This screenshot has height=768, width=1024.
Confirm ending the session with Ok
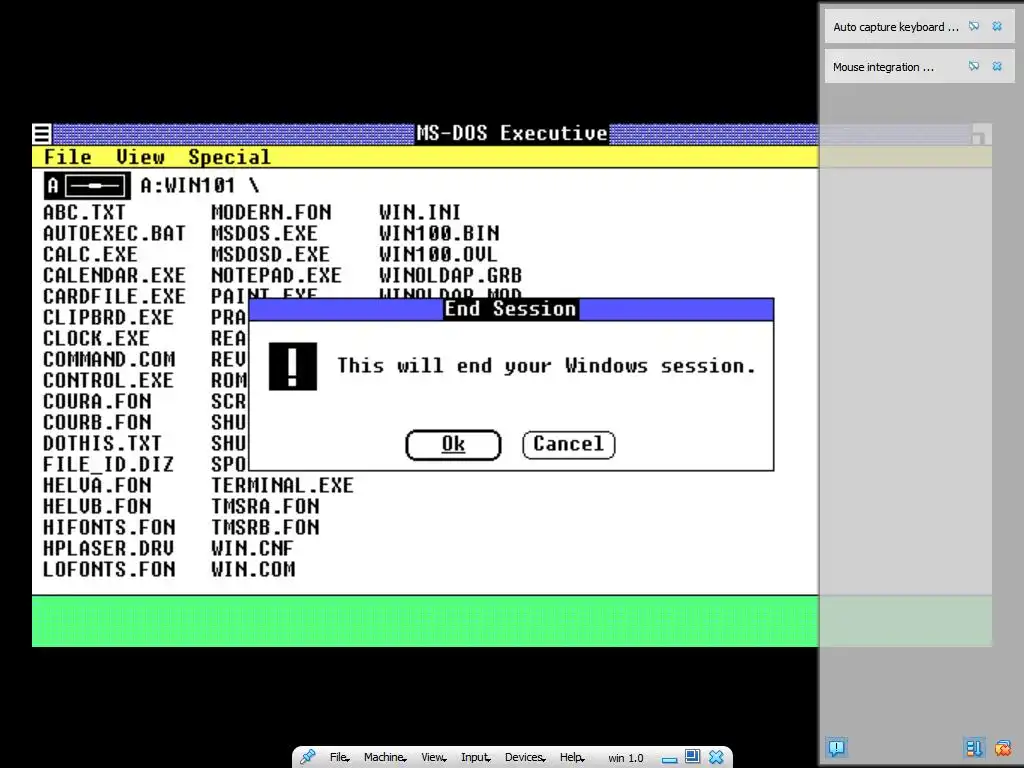[453, 445]
